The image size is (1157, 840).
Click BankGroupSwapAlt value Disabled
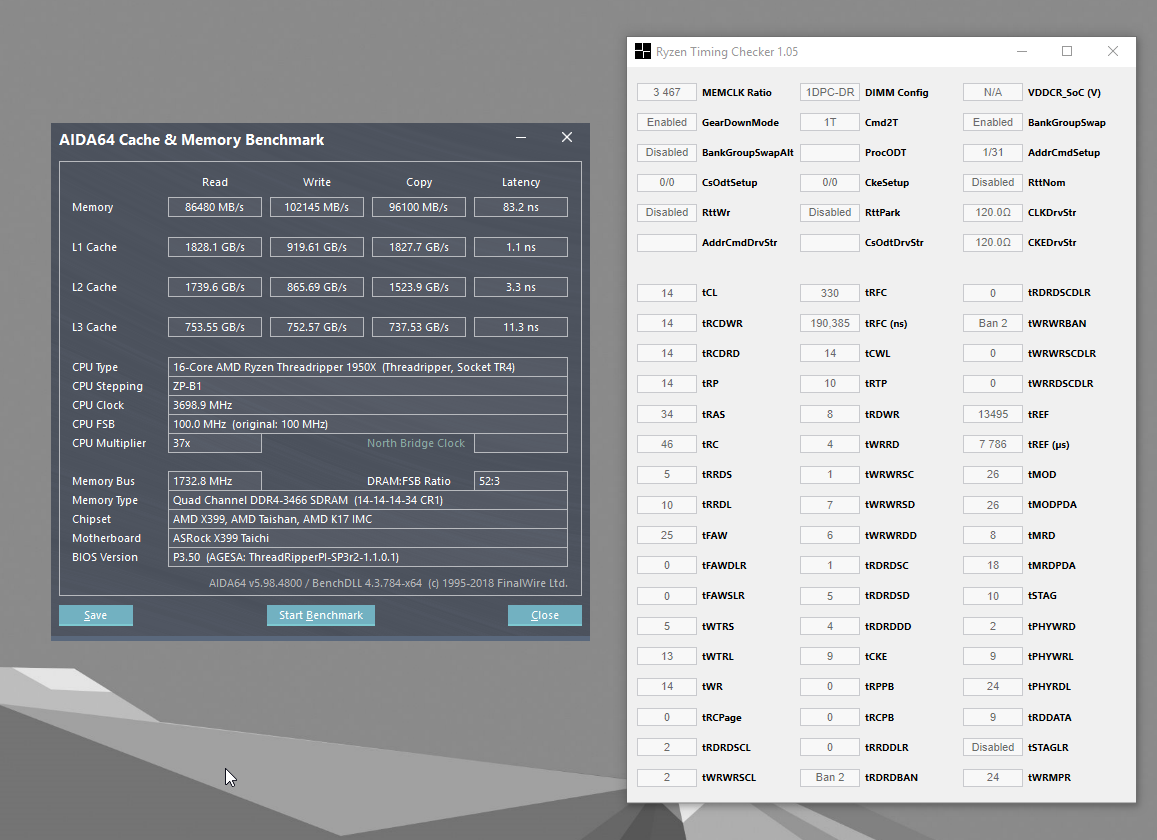coord(667,152)
